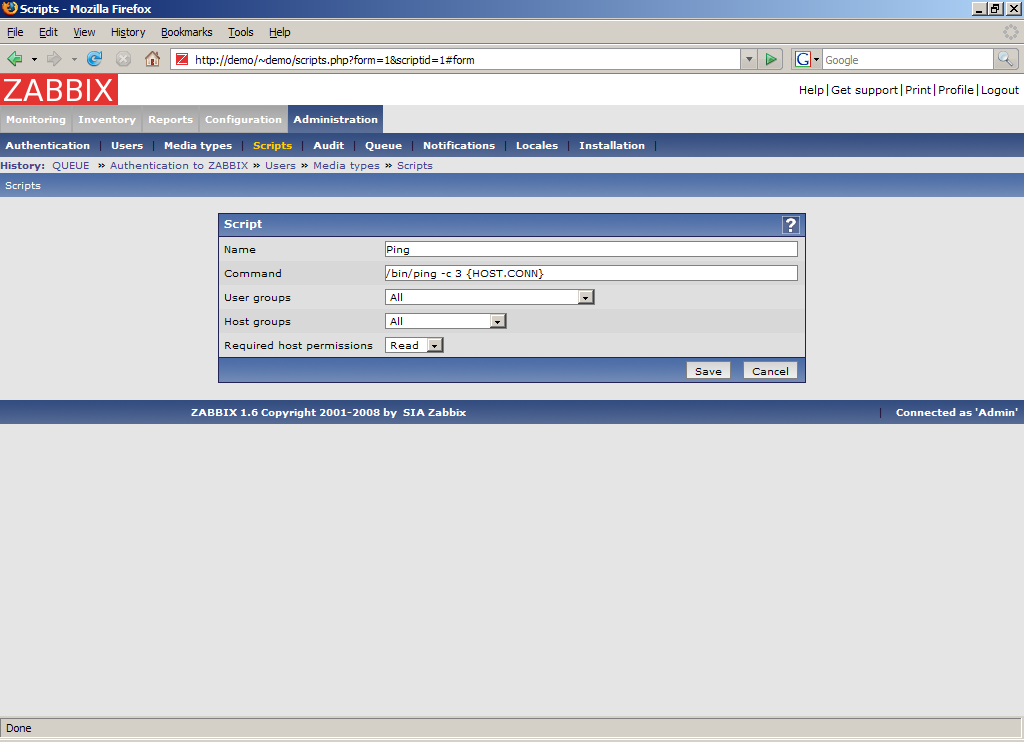Open the View menu
Viewport: 1024px width, 742px height.
click(84, 32)
